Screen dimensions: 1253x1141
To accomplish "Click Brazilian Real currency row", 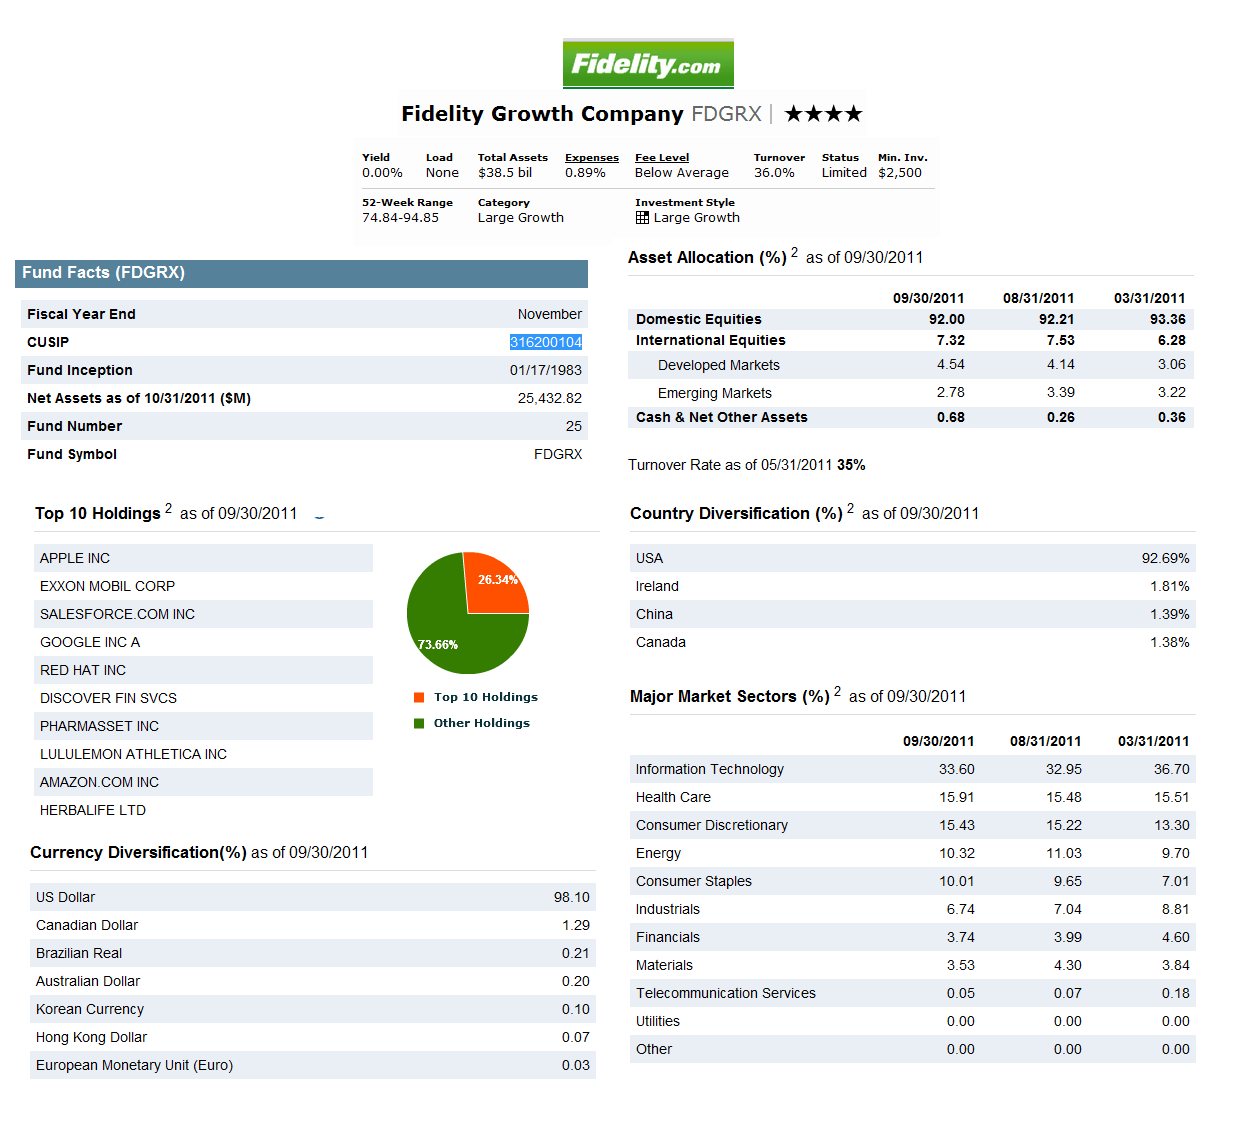I will (x=313, y=953).
